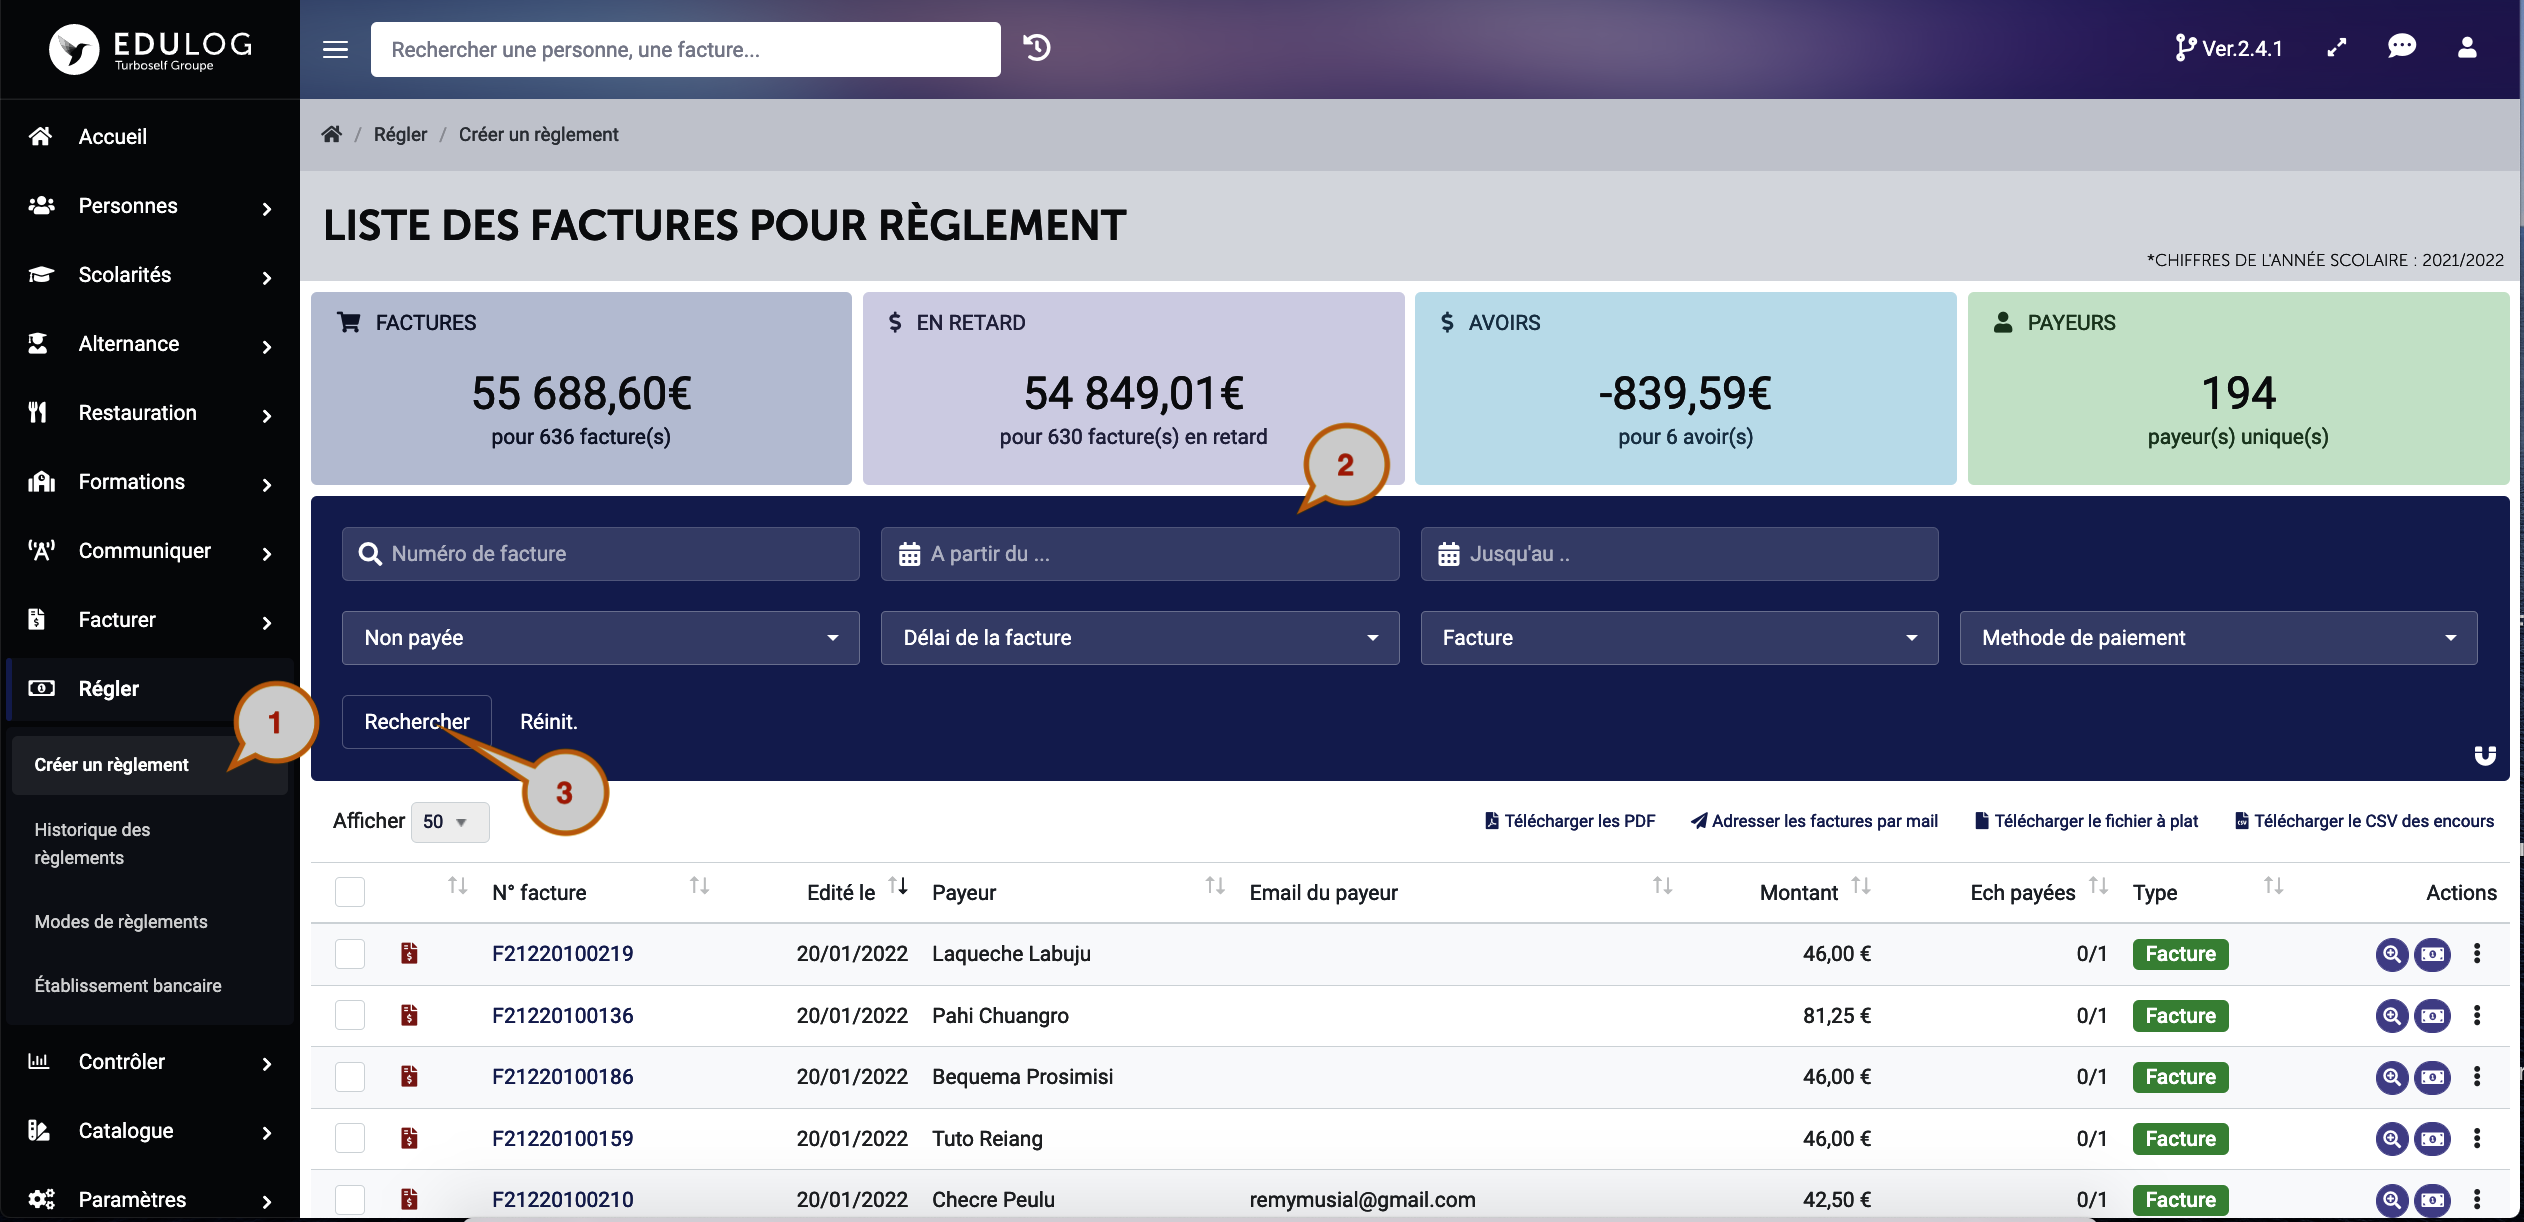Expand the Alternance sidebar menu
This screenshot has height=1222, width=2524.
click(x=150, y=344)
